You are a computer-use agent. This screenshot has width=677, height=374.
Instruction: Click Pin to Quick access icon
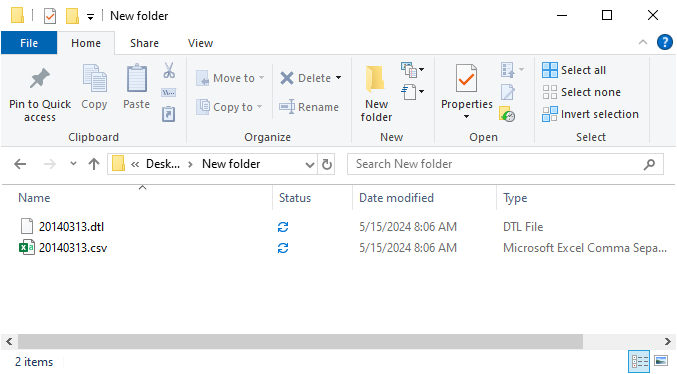[x=40, y=79]
